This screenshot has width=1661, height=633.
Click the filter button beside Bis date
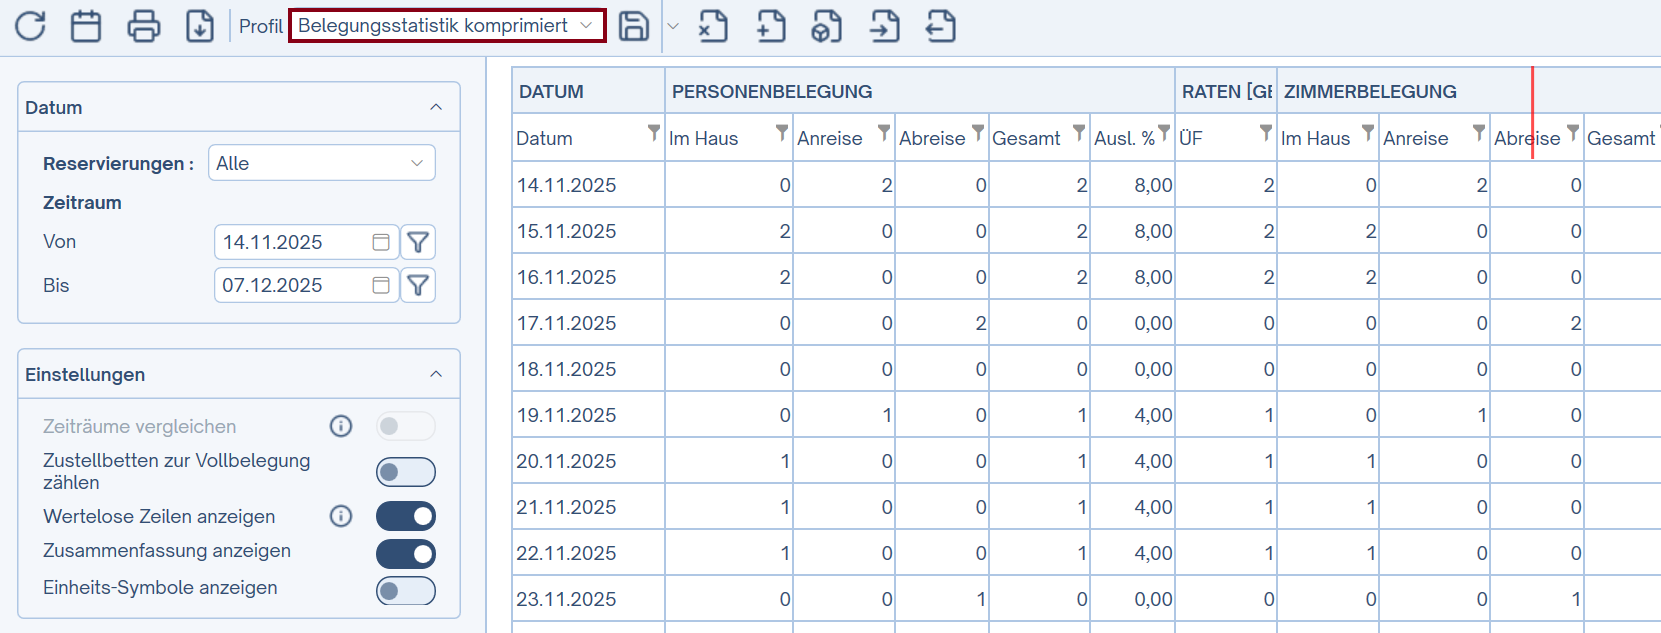point(418,285)
